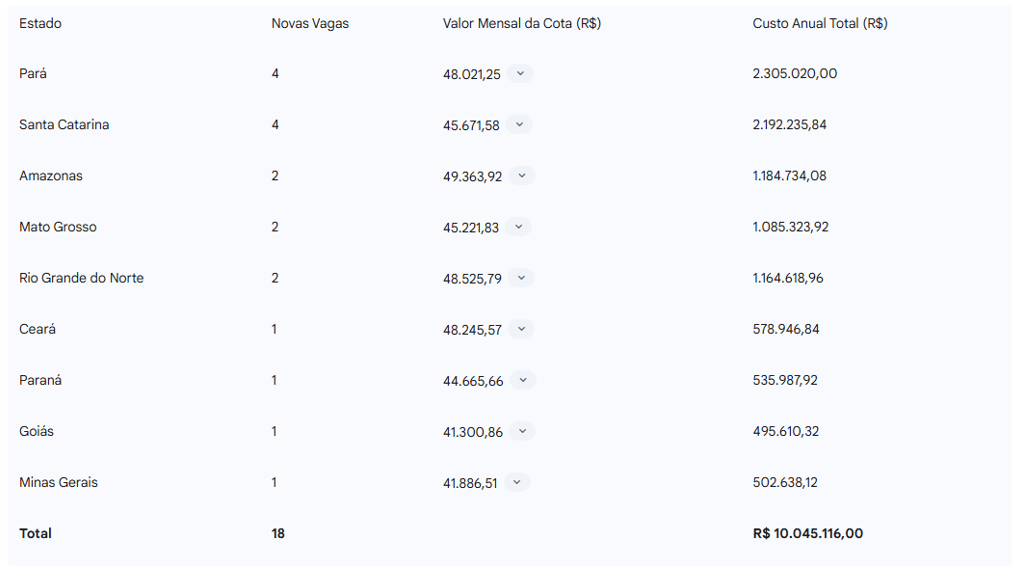The image size is (1024, 567).
Task: Select Amazonas annual cost 1.184.734,08
Action: point(790,176)
